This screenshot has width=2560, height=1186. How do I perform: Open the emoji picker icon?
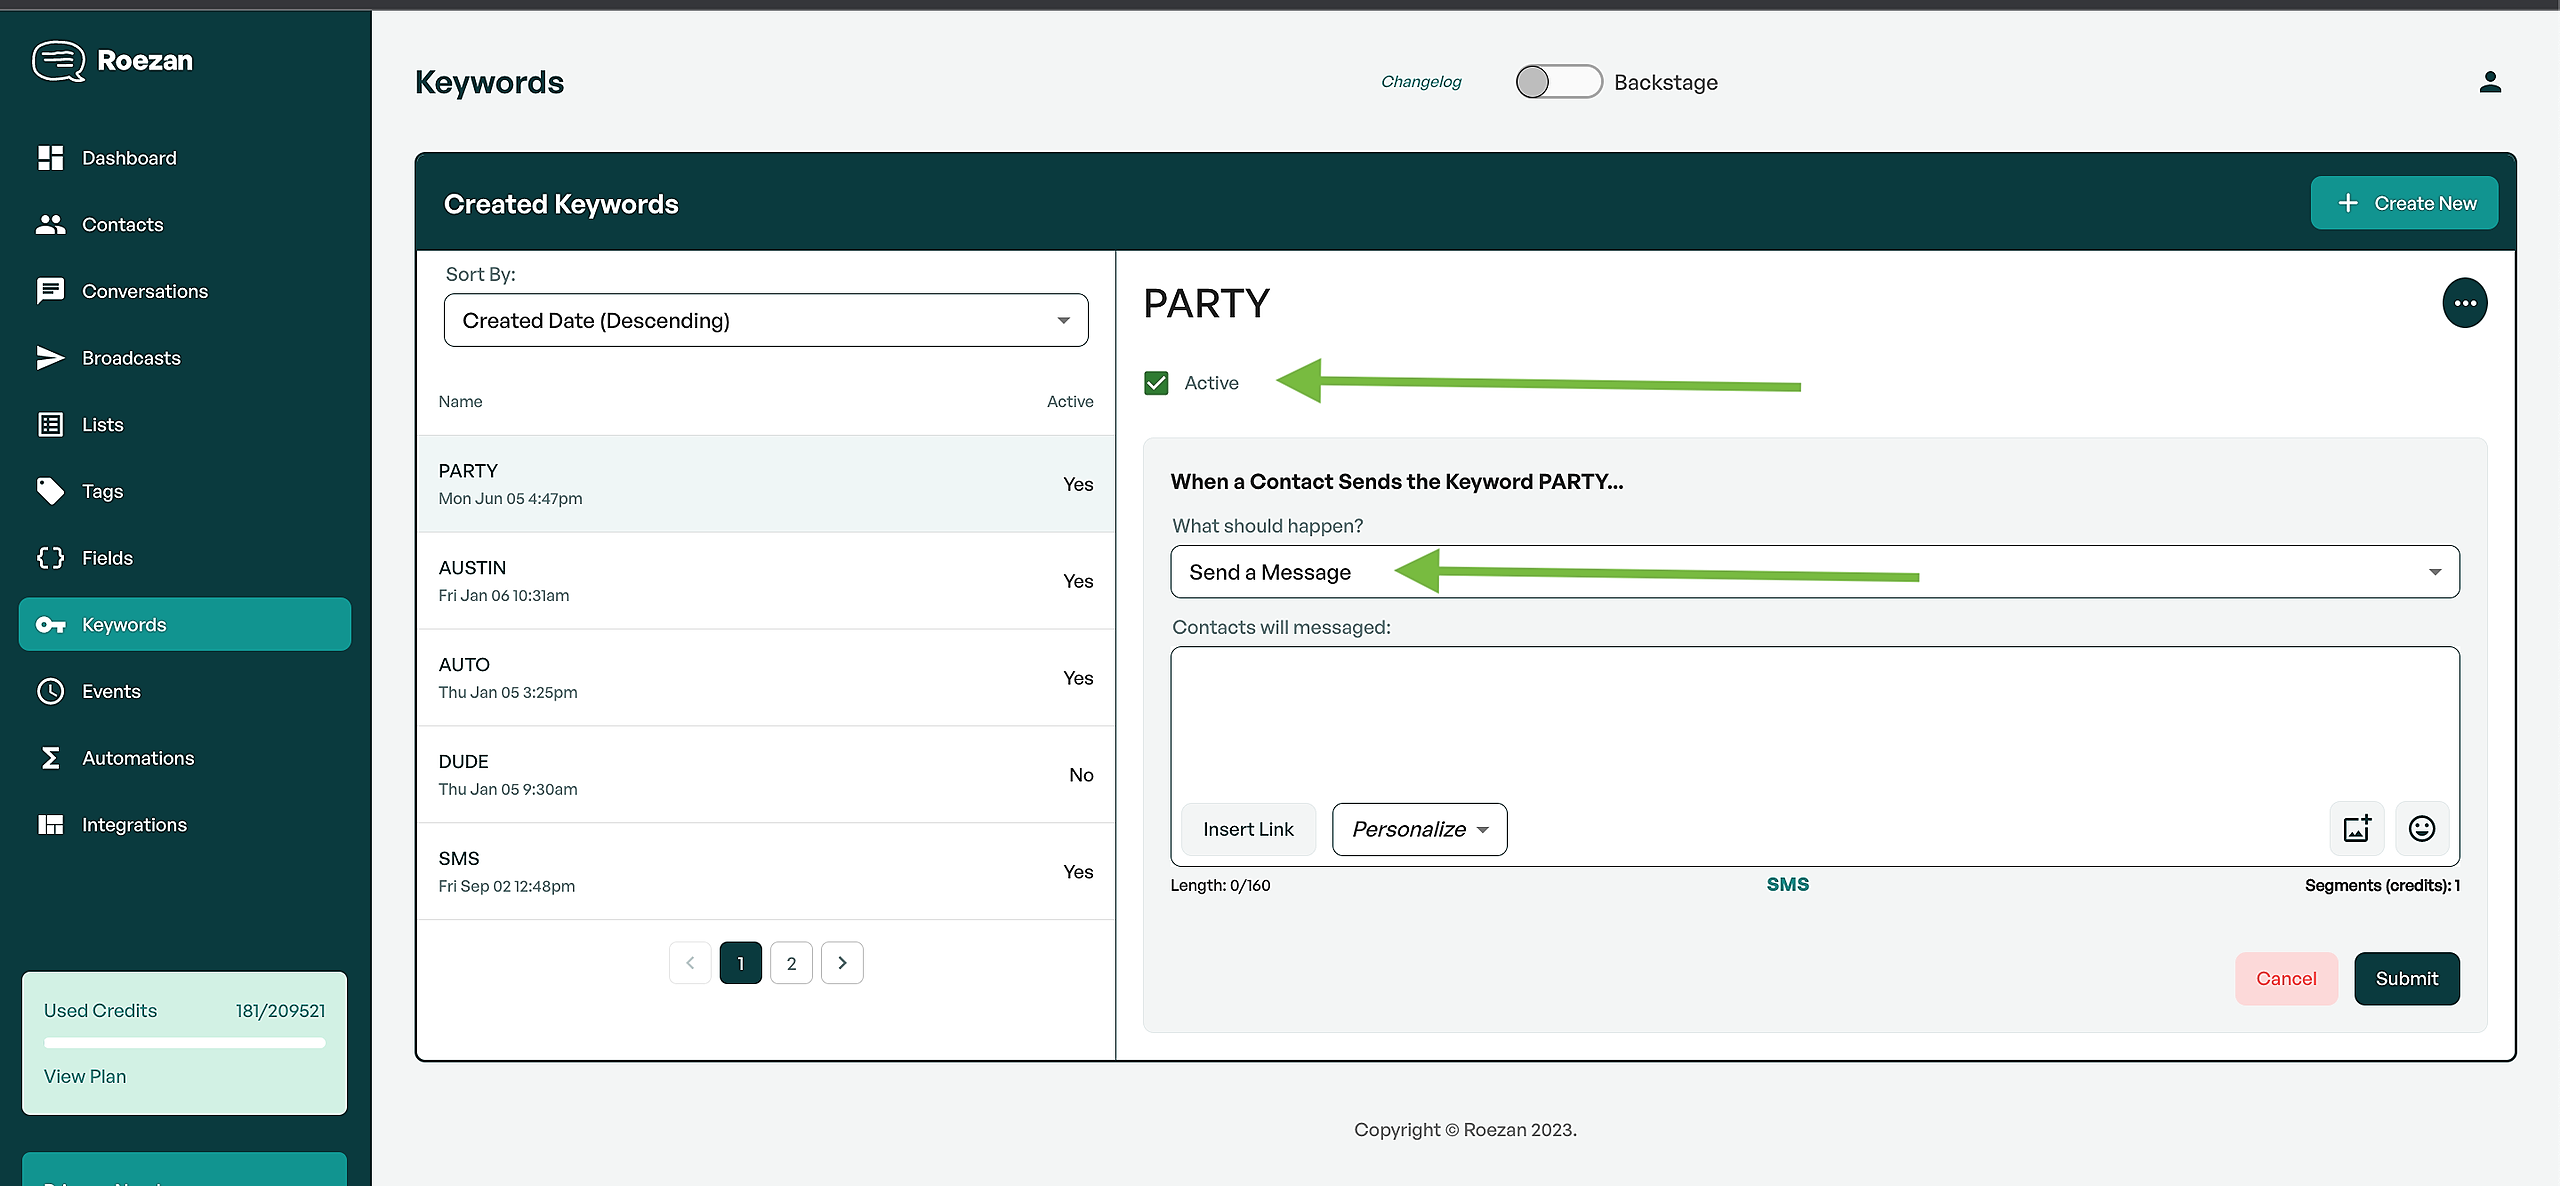click(x=2421, y=829)
